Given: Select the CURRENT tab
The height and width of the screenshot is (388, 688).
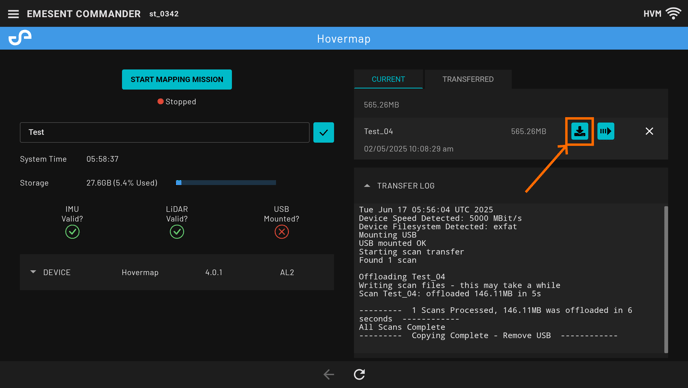Looking at the screenshot, I should point(388,79).
